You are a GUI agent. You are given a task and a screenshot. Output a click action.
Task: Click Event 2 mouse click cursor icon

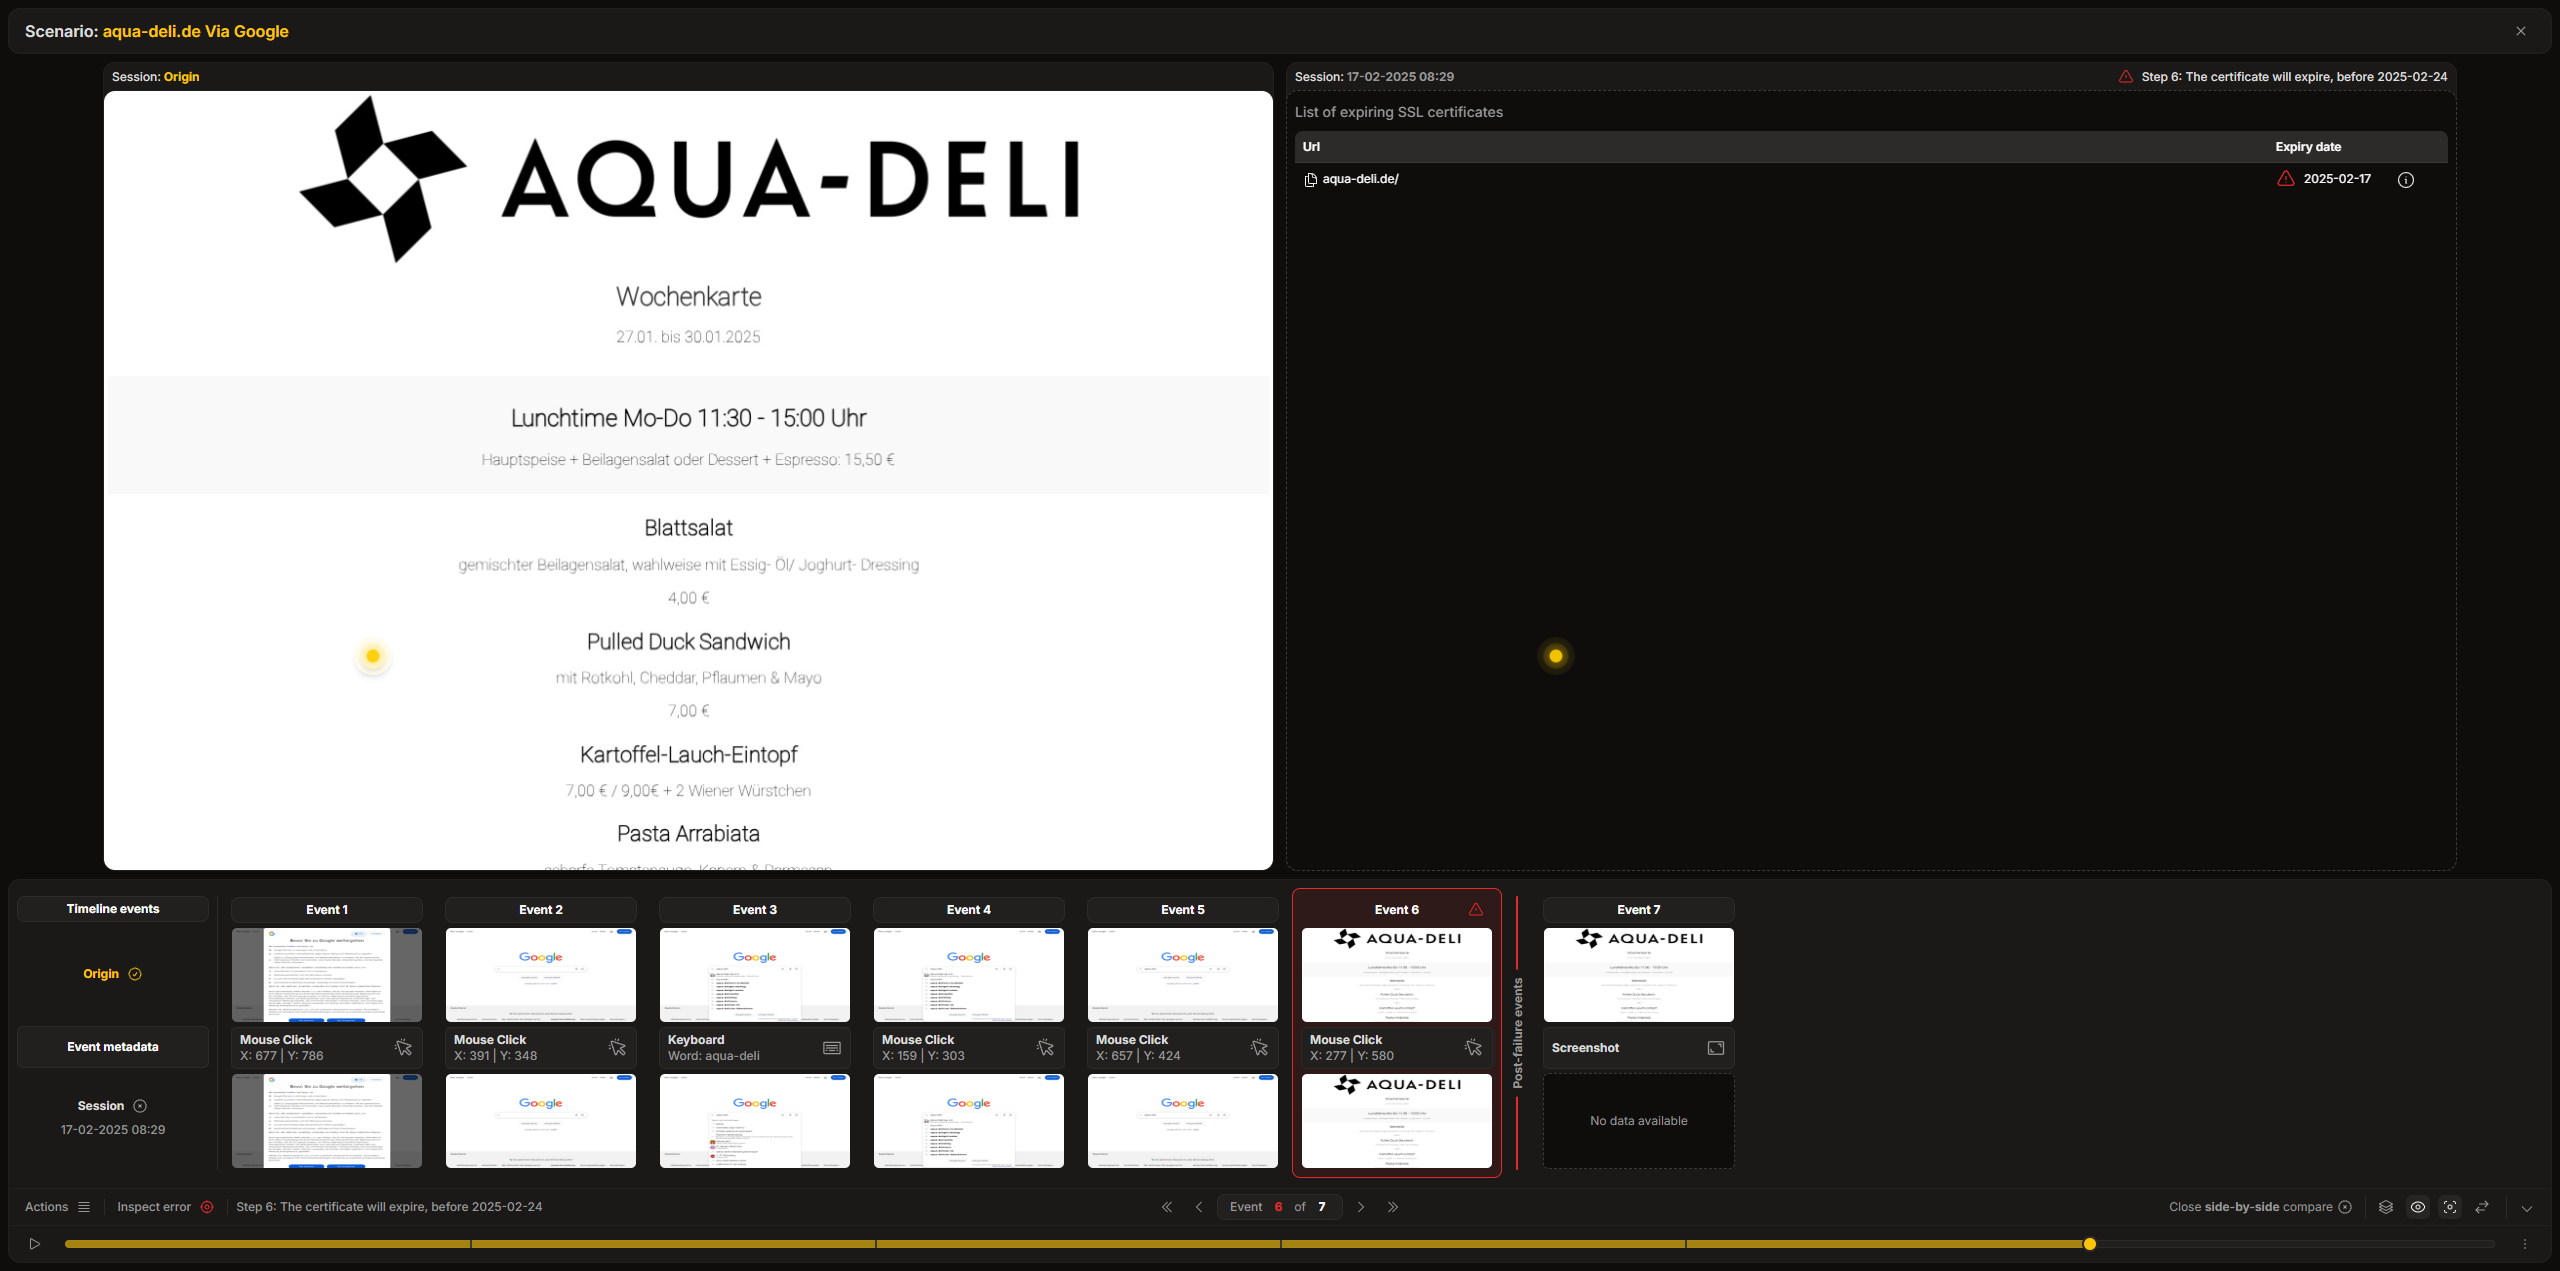(618, 1047)
